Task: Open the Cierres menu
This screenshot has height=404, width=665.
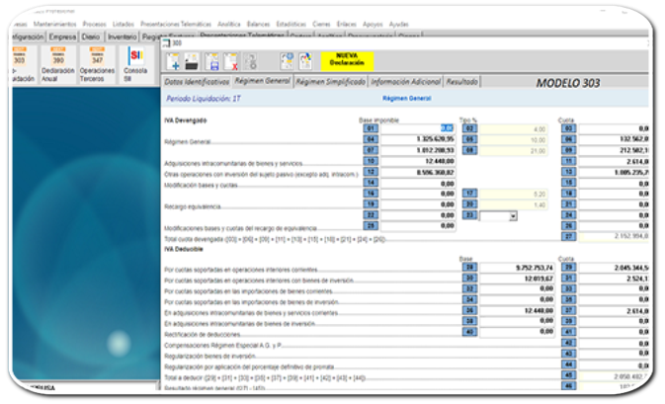Action: 321,24
